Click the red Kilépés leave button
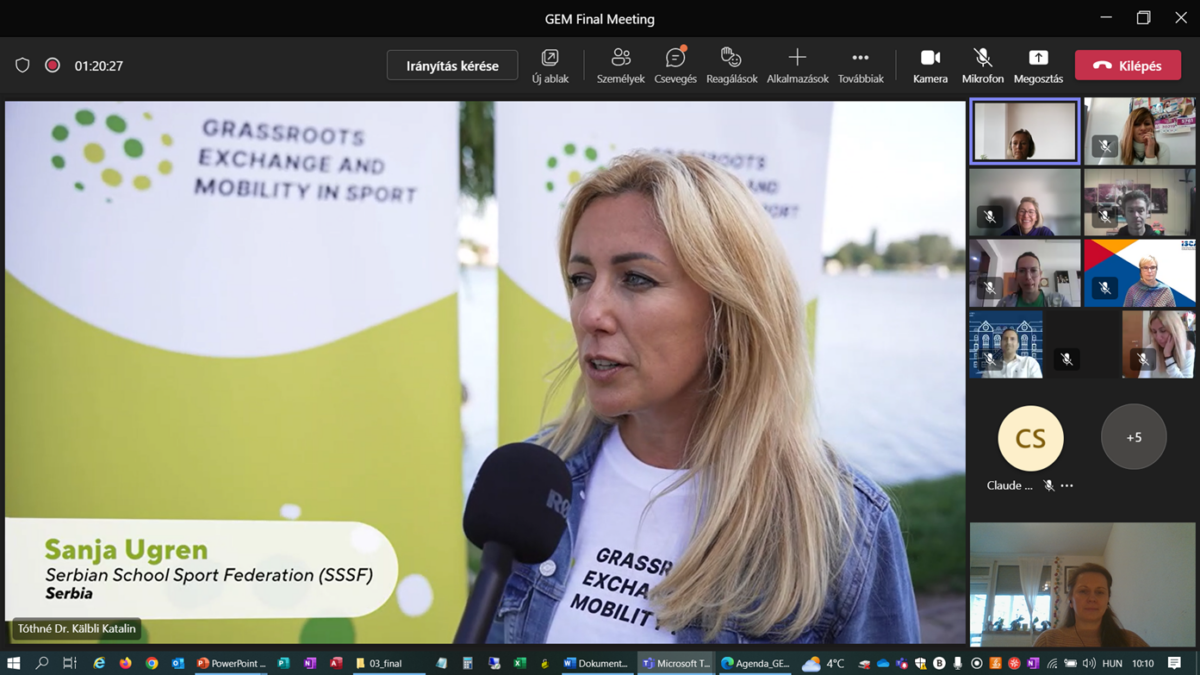This screenshot has width=1200, height=675. (1128, 65)
